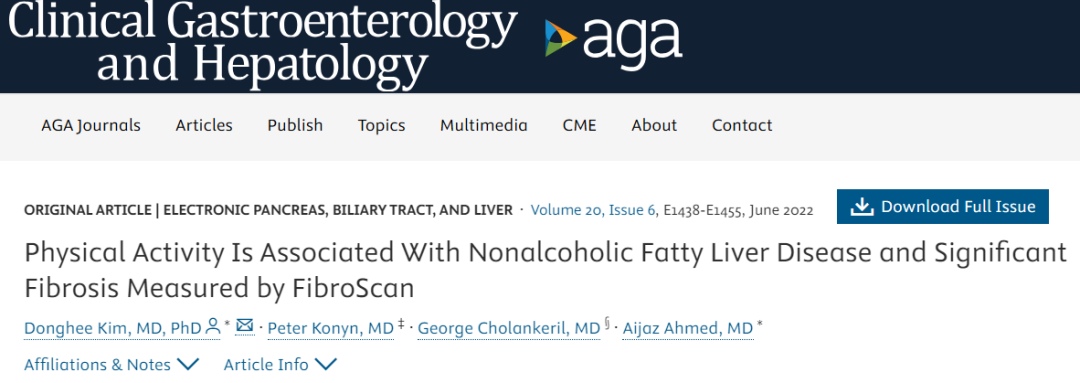Viewport: 1080px width, 383px height.
Task: Expand the Affiliations & Notes chevron
Action: [x=187, y=364]
